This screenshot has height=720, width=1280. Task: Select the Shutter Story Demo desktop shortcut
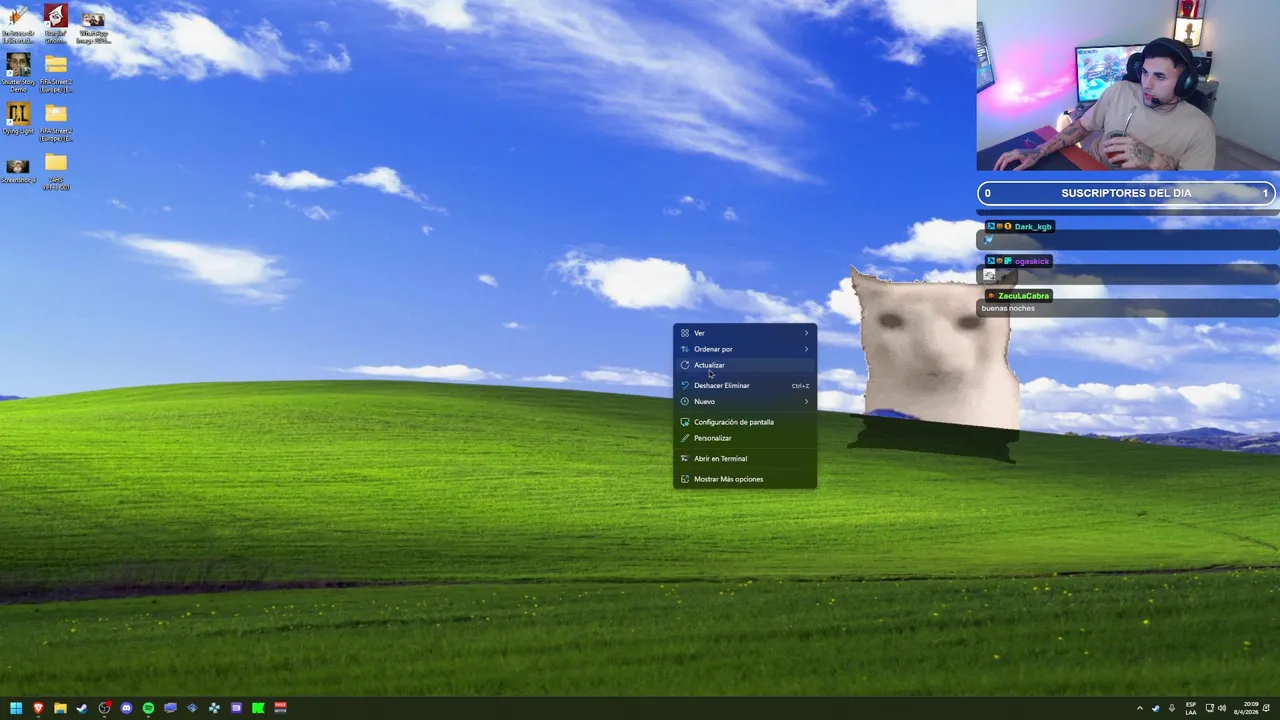[x=18, y=72]
